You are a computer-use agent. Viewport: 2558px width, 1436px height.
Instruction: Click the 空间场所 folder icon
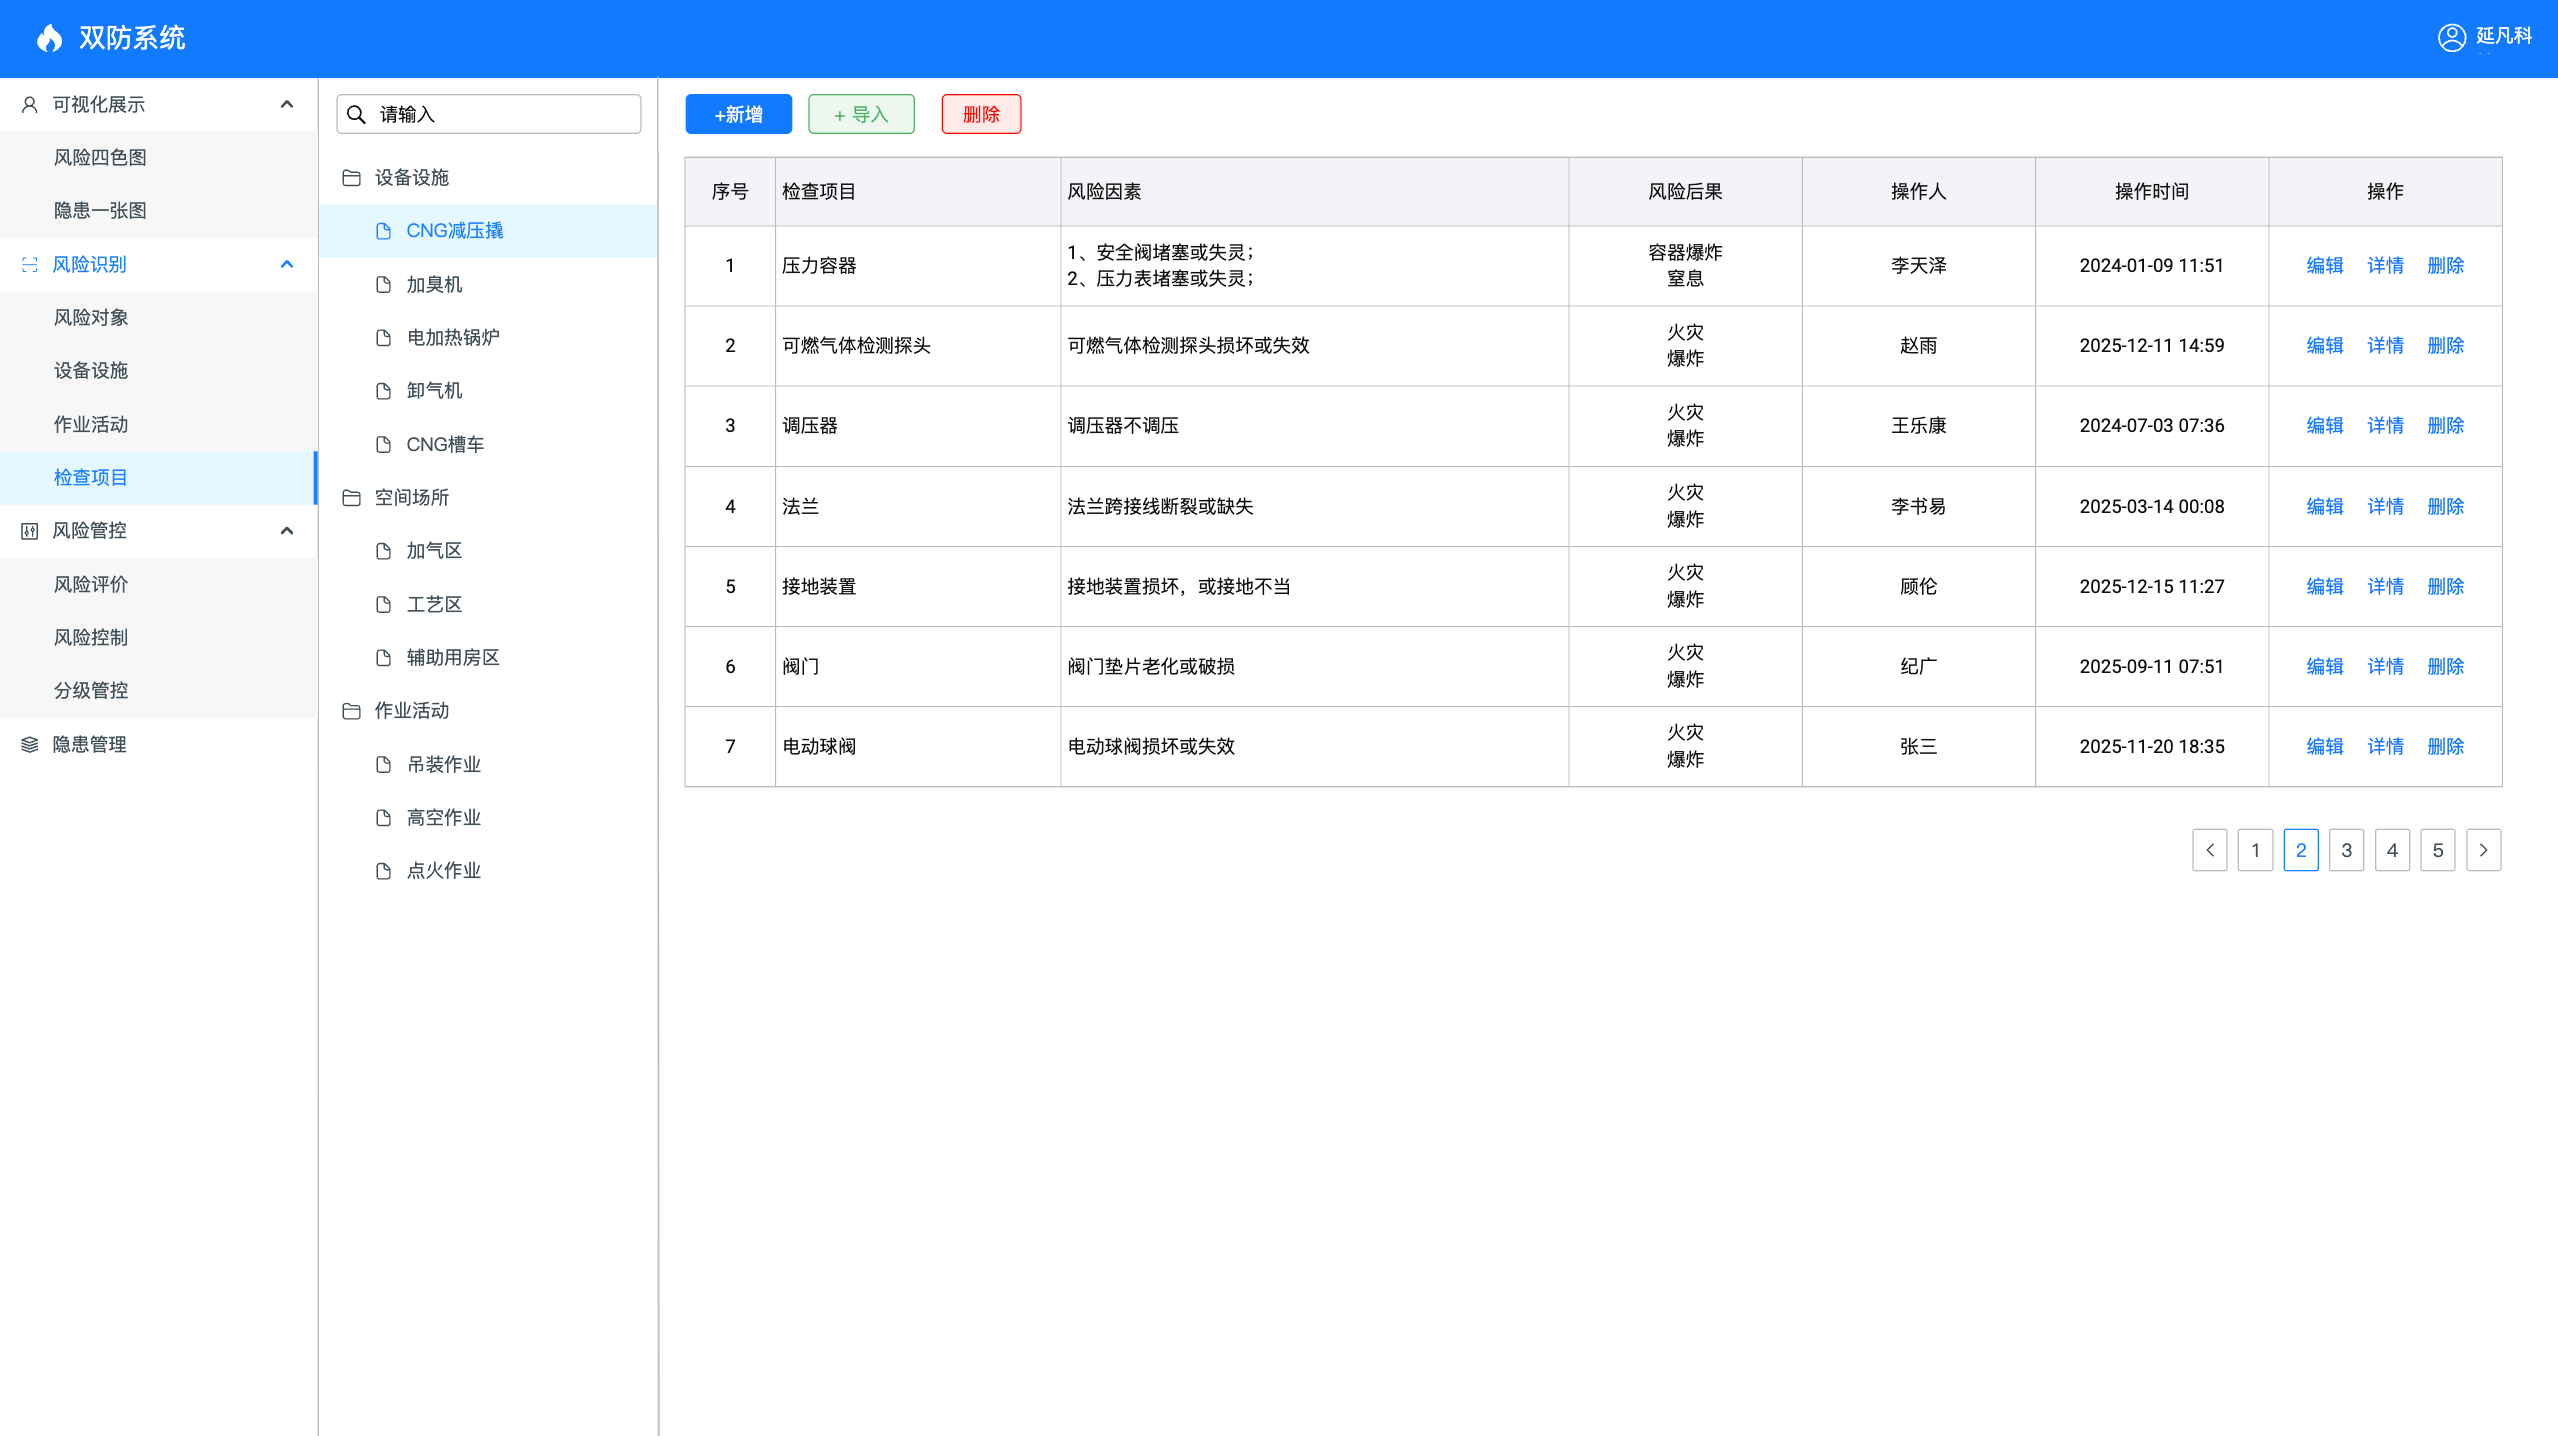pos(351,498)
